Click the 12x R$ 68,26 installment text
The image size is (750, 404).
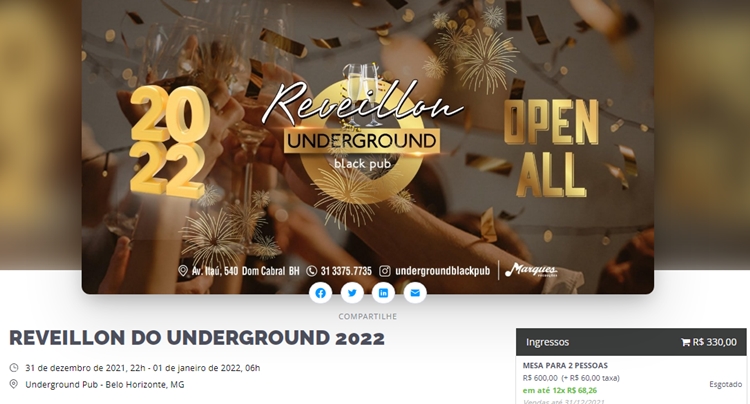click(x=575, y=390)
